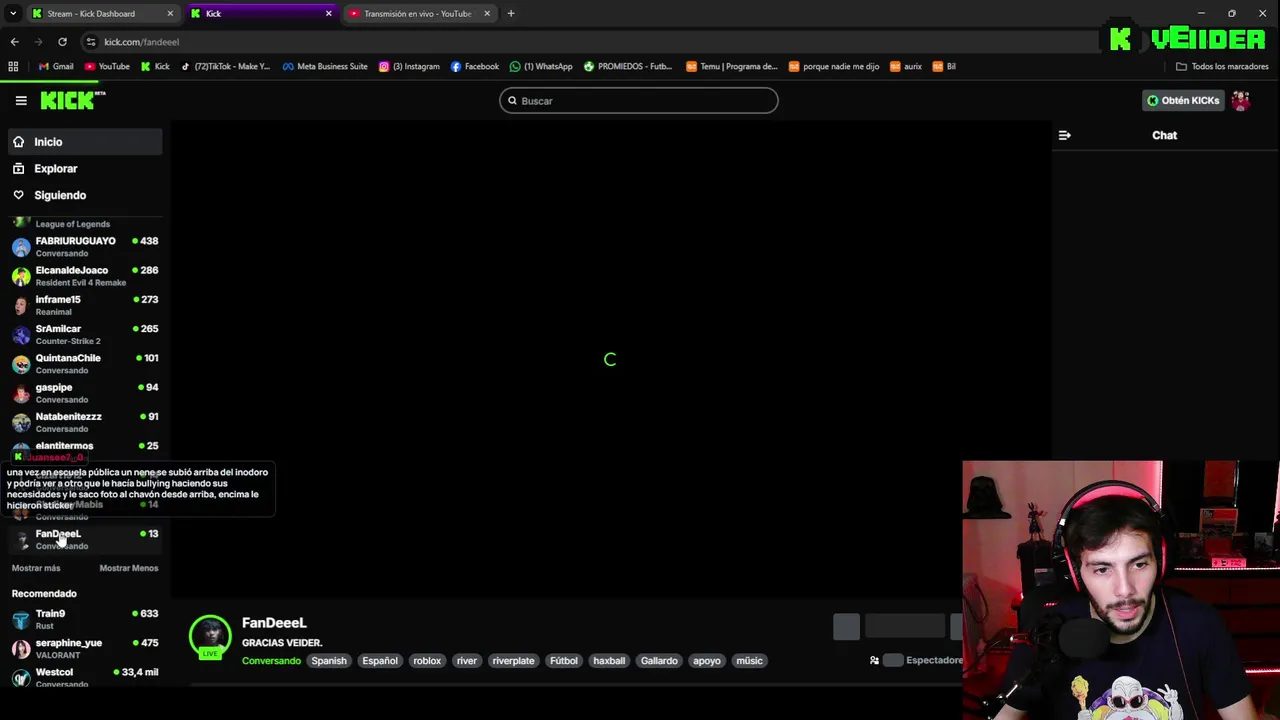Open Facebook bookmark

(x=475, y=67)
